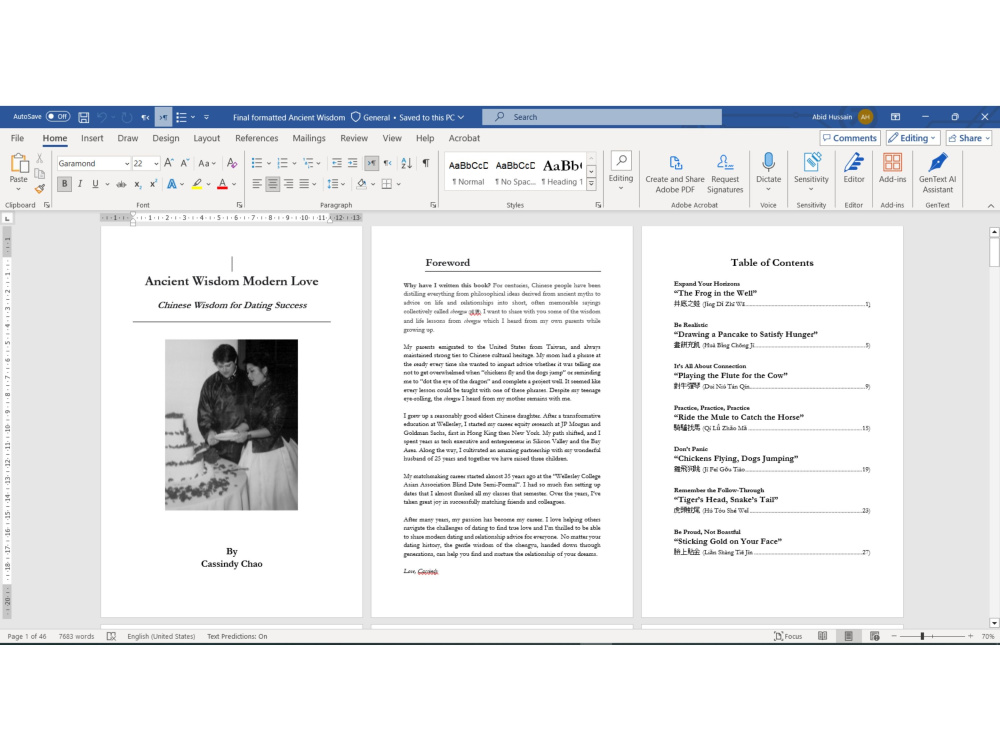Apply the yellow text highlight color
Viewport: 1000px width, 750px height.
(x=197, y=184)
